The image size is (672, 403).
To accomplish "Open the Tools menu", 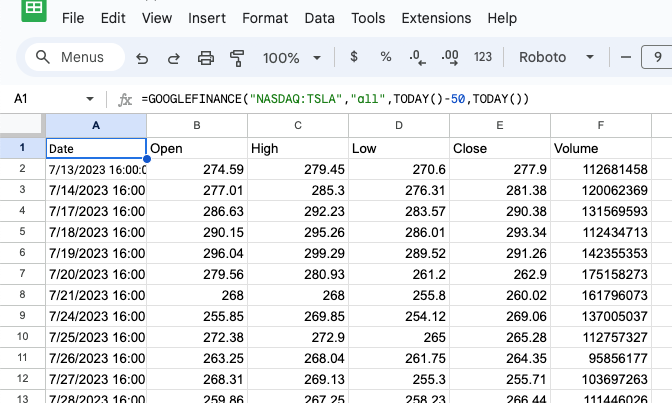I will pyautogui.click(x=368, y=18).
